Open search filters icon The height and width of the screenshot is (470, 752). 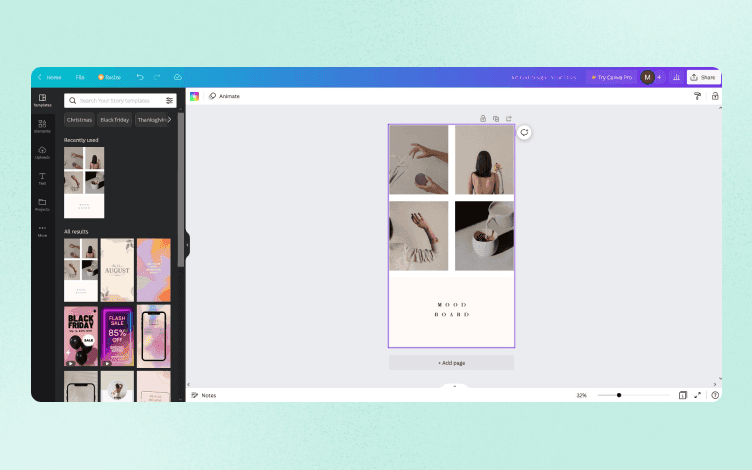[169, 101]
